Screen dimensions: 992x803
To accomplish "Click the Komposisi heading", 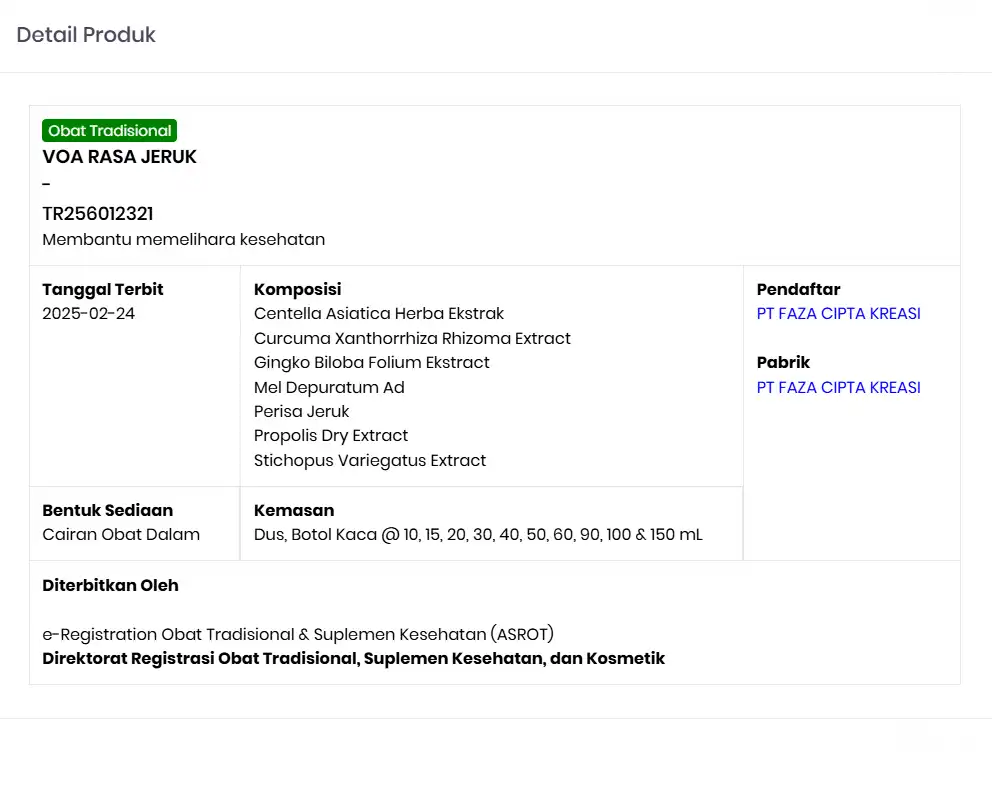I will [297, 290].
